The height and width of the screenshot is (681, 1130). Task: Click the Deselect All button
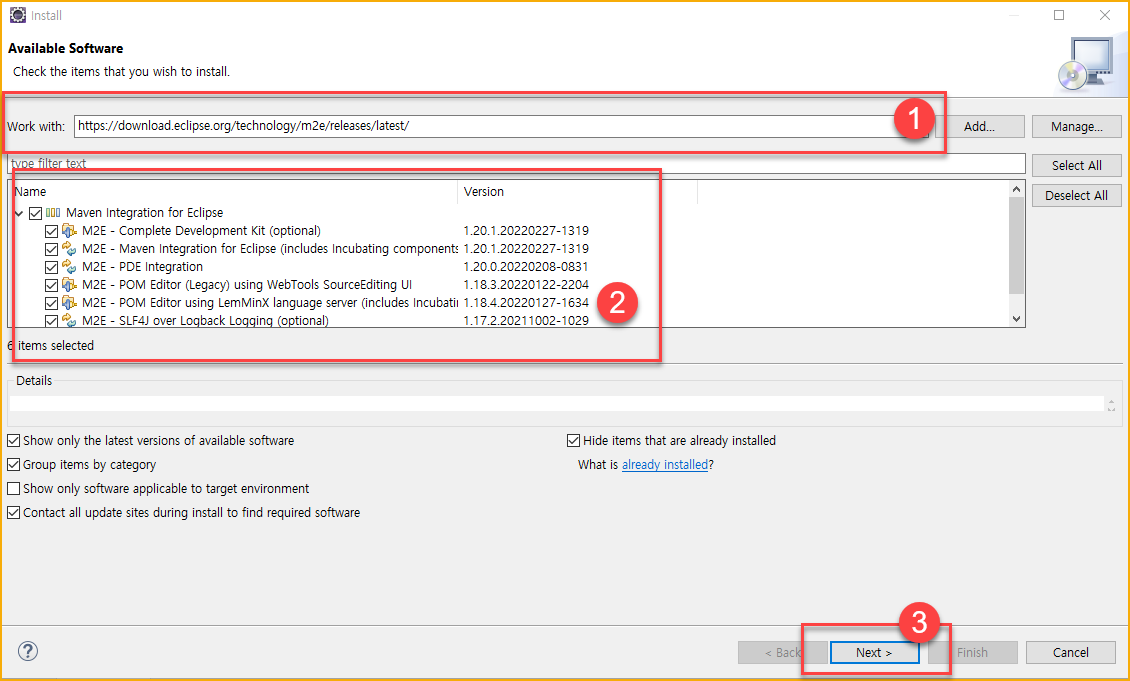pos(1077,196)
